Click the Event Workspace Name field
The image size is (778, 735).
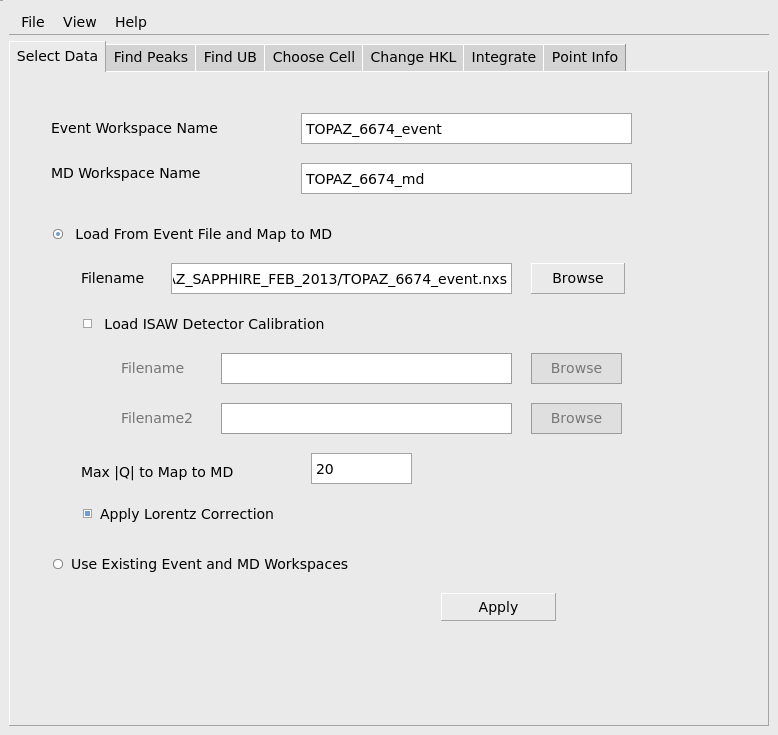[466, 129]
